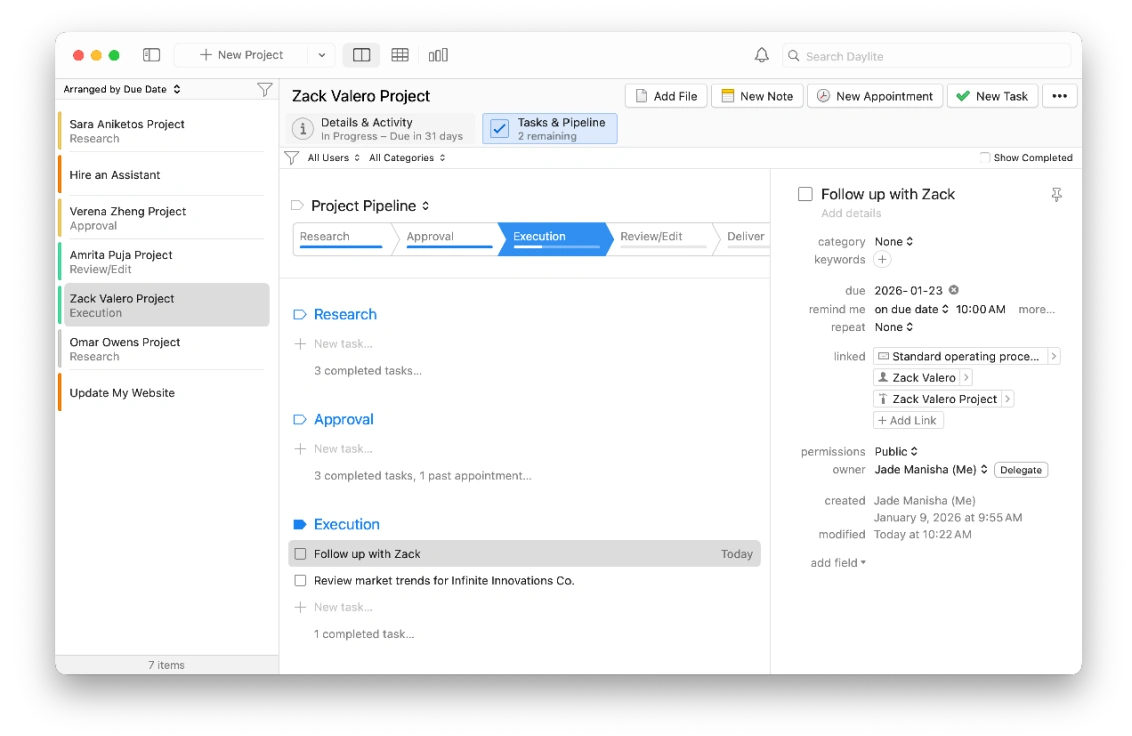This screenshot has width=1132, height=736.
Task: Complete task via detail panel checkbox
Action: [805, 194]
